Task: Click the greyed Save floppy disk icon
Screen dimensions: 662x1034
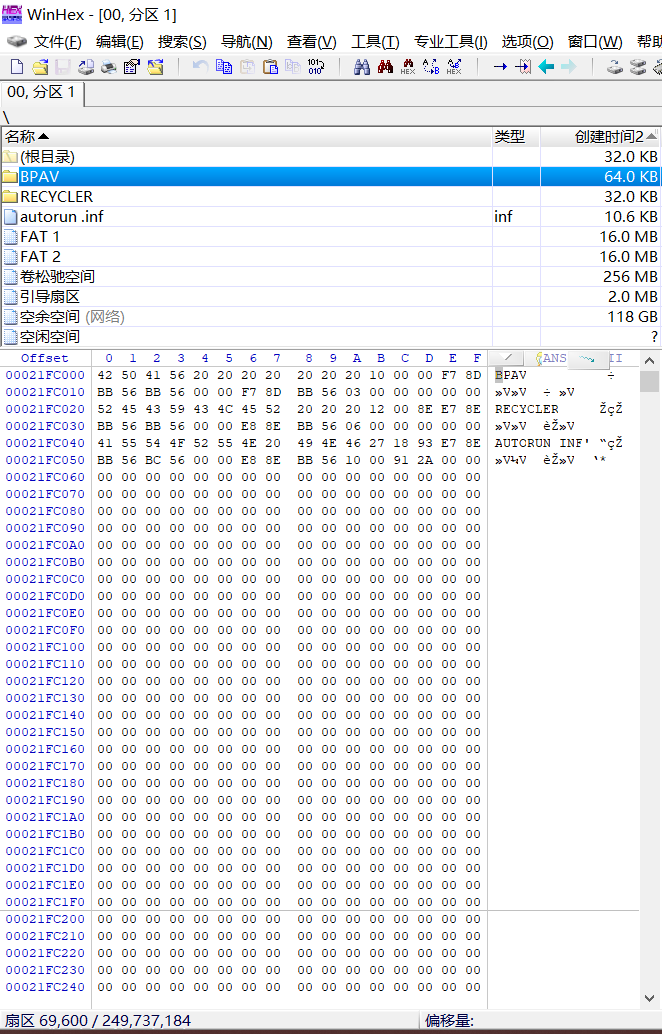Action: [x=62, y=67]
